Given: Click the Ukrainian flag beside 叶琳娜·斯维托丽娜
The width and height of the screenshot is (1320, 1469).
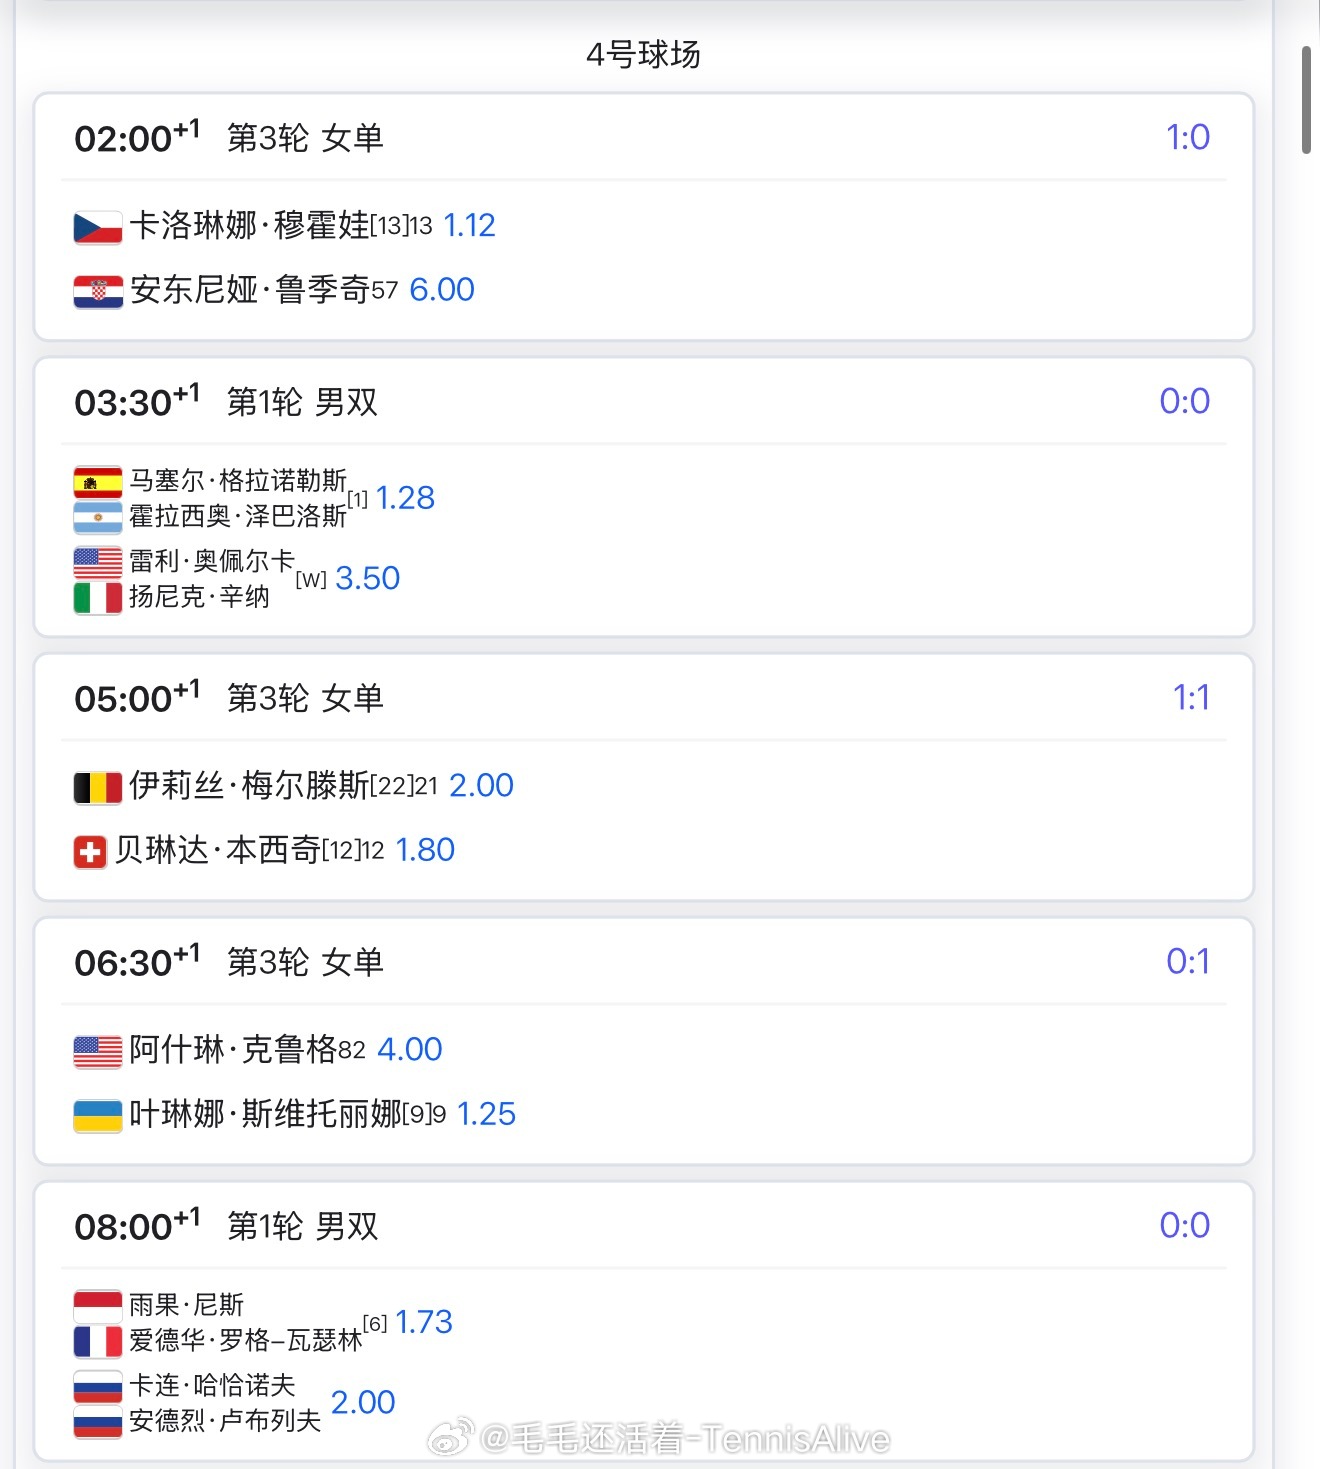Looking at the screenshot, I should point(98,1115).
